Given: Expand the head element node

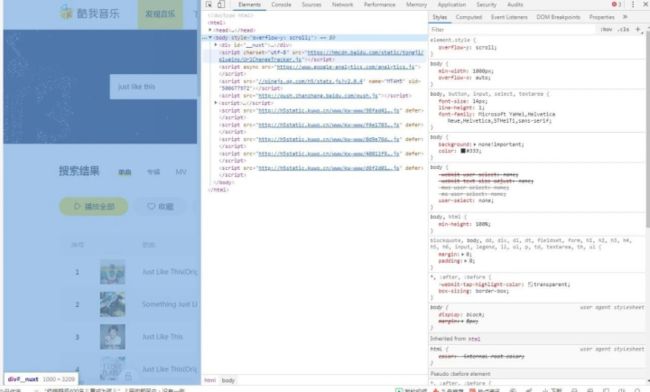Looking at the screenshot, I should pyautogui.click(x=210, y=30).
